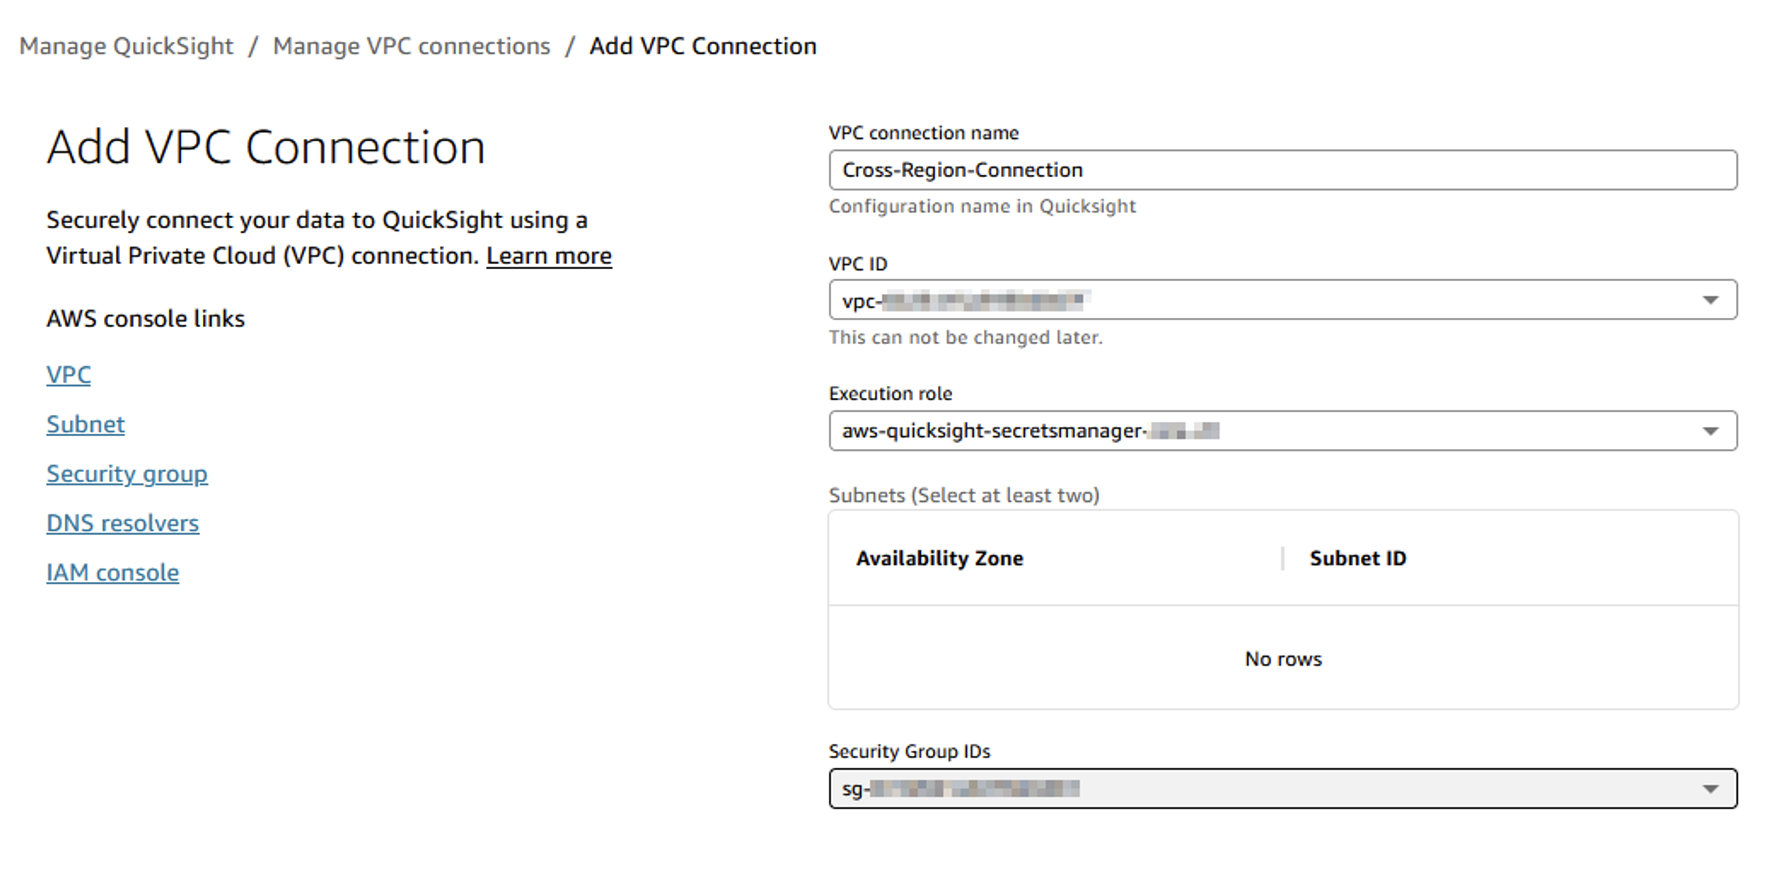Screen dimensions: 1772x878
Task: Open the DNS resolvers console link
Action: (122, 523)
